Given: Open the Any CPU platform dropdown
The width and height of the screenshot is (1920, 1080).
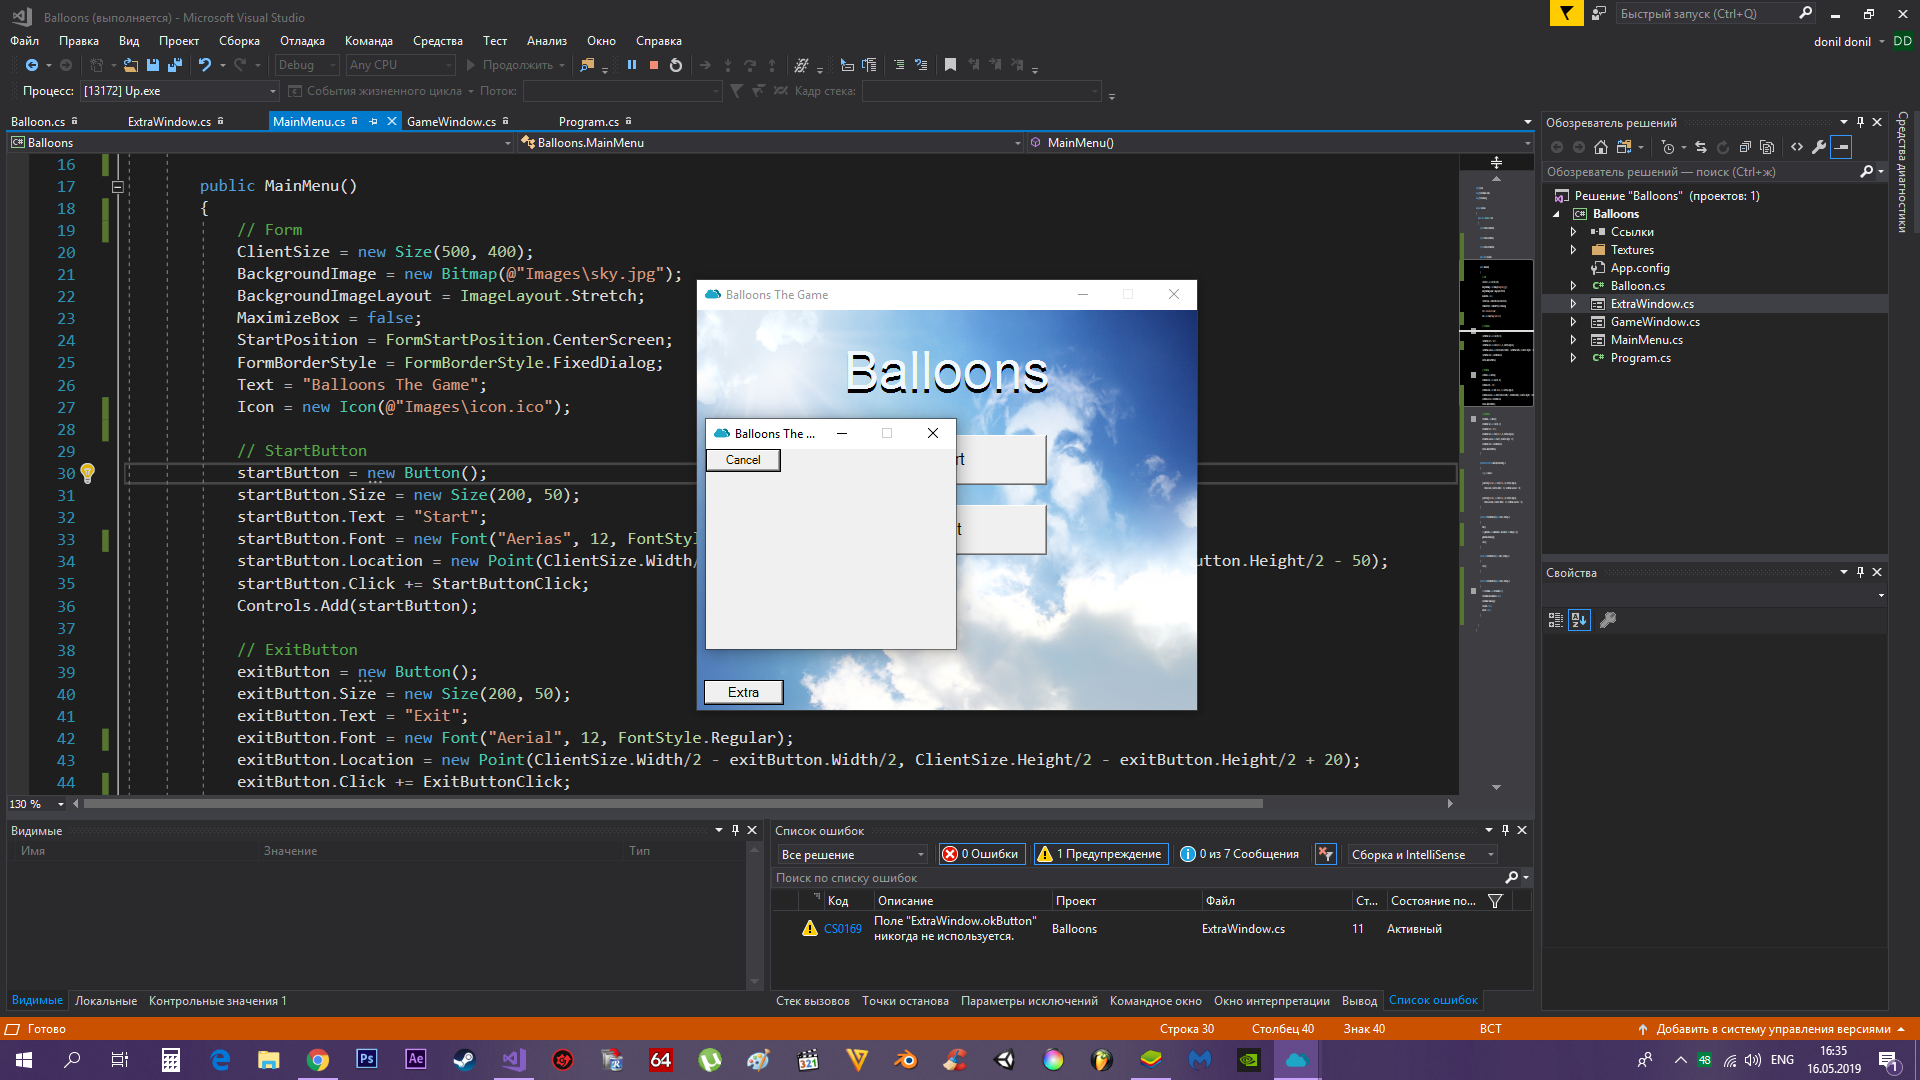Looking at the screenshot, I should [x=400, y=65].
